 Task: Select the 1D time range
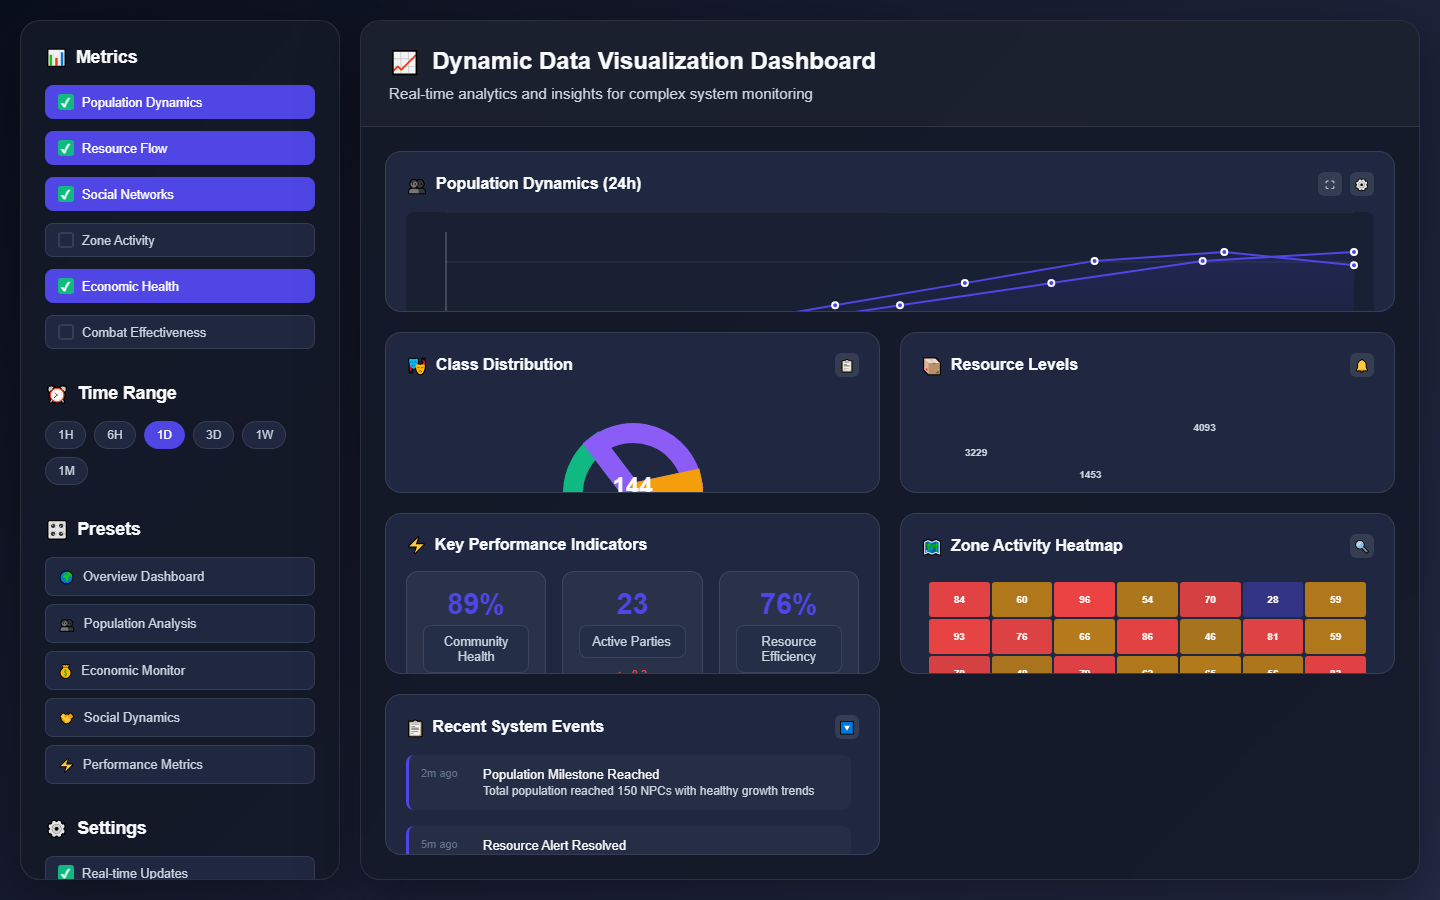click(x=164, y=435)
